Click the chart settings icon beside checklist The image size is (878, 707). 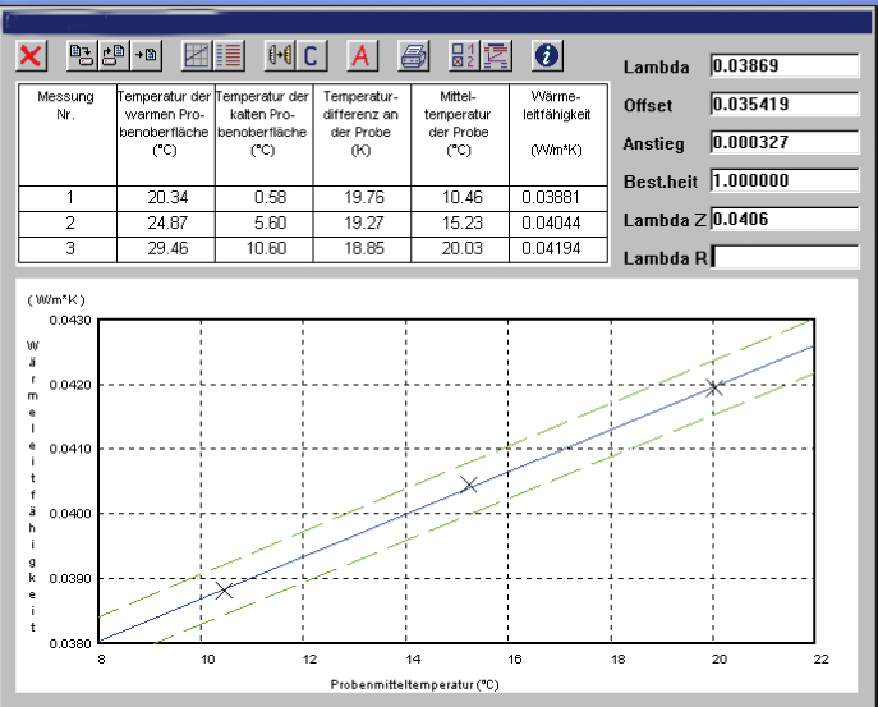pos(495,56)
